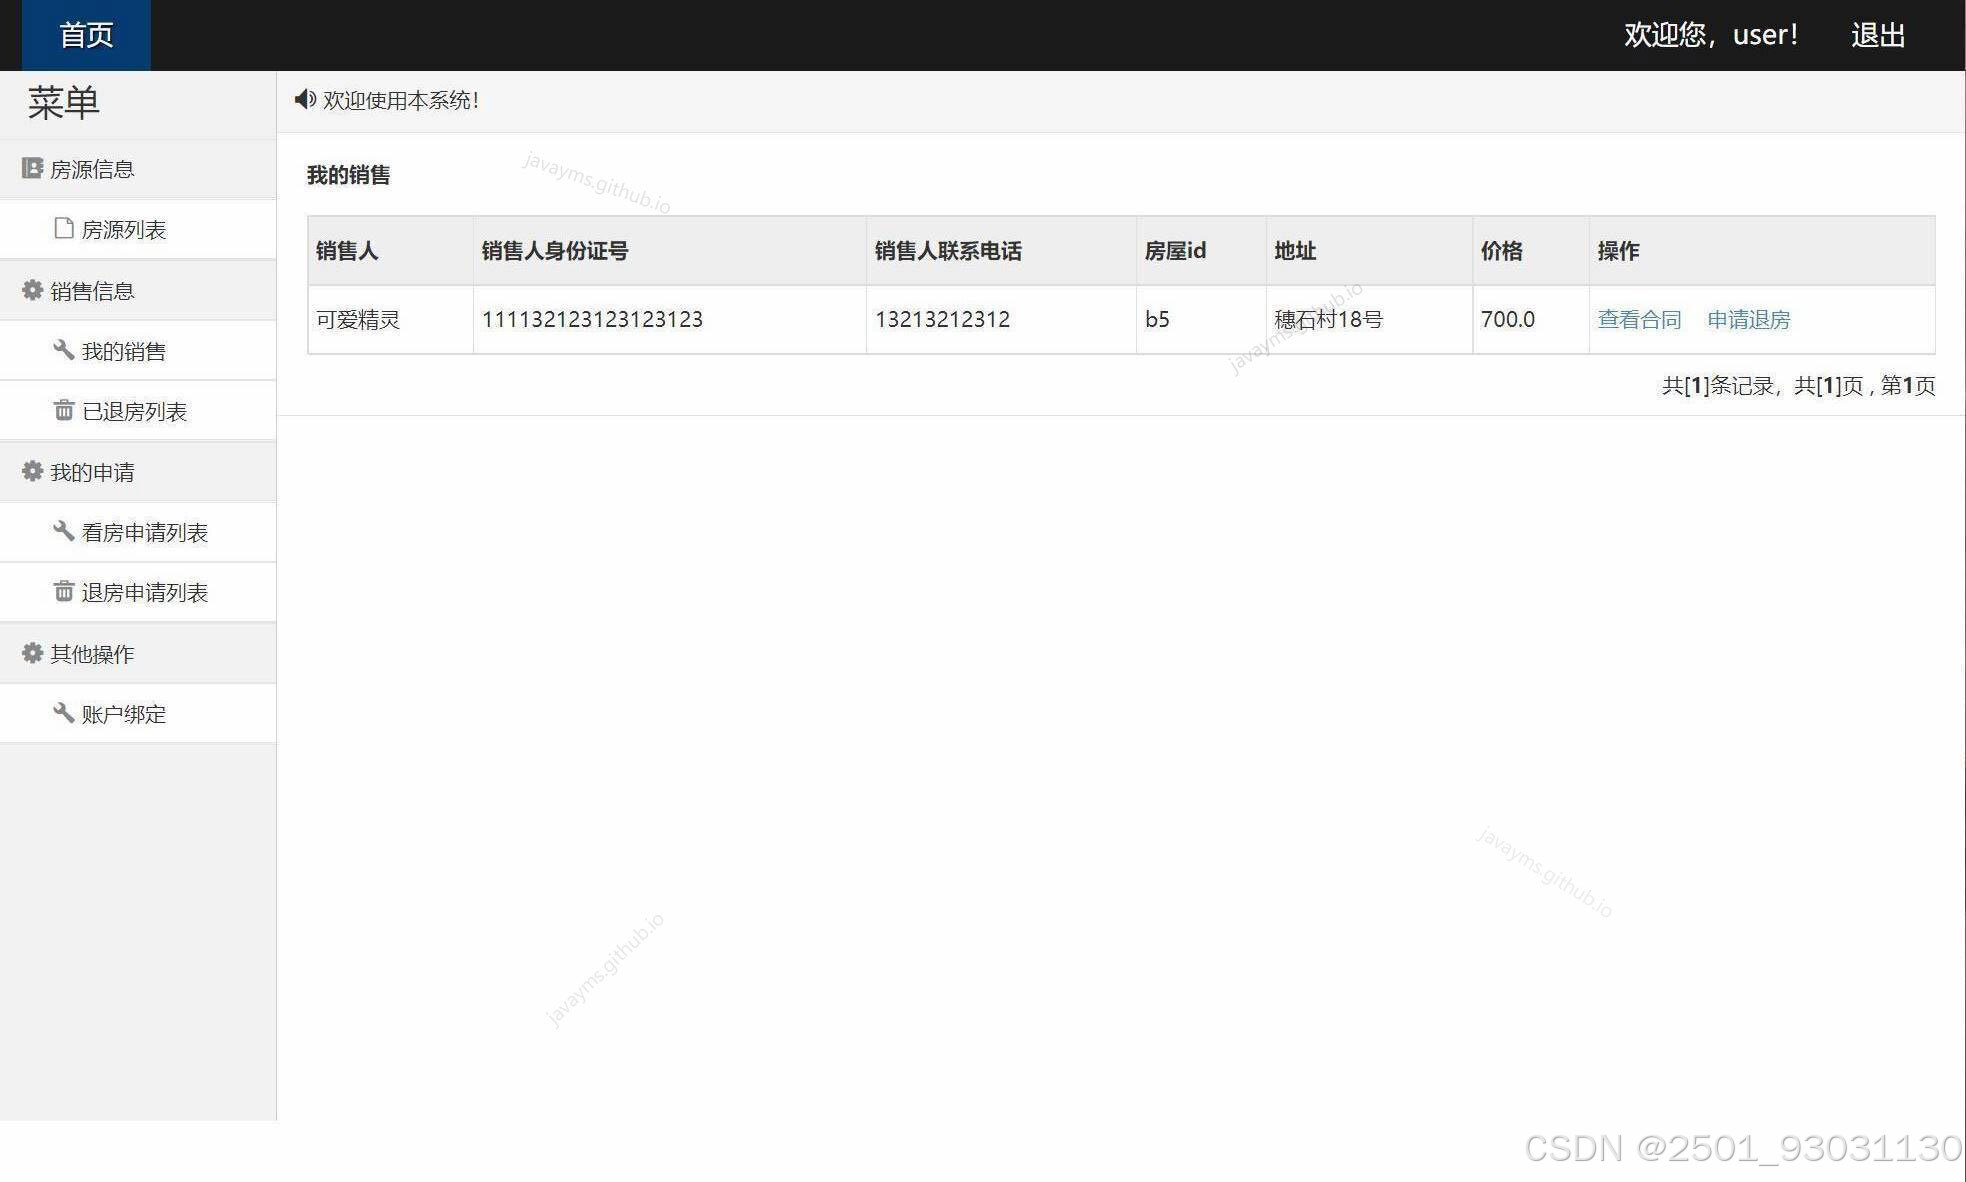Expand the 销售信息 menu section

coord(94,290)
